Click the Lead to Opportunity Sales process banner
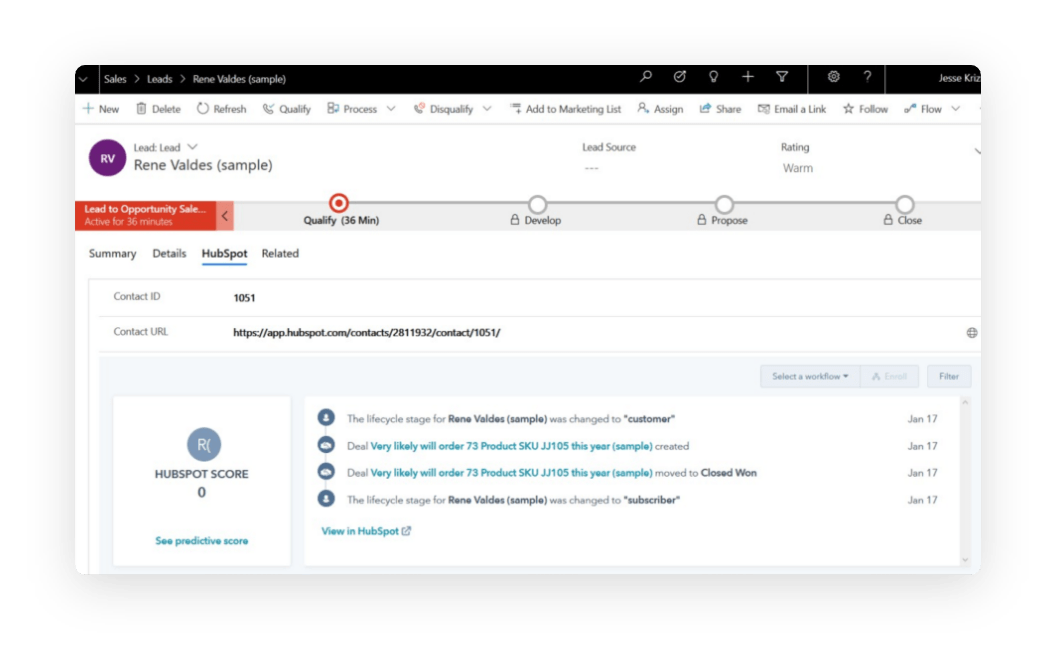The image size is (1056, 660). click(145, 216)
